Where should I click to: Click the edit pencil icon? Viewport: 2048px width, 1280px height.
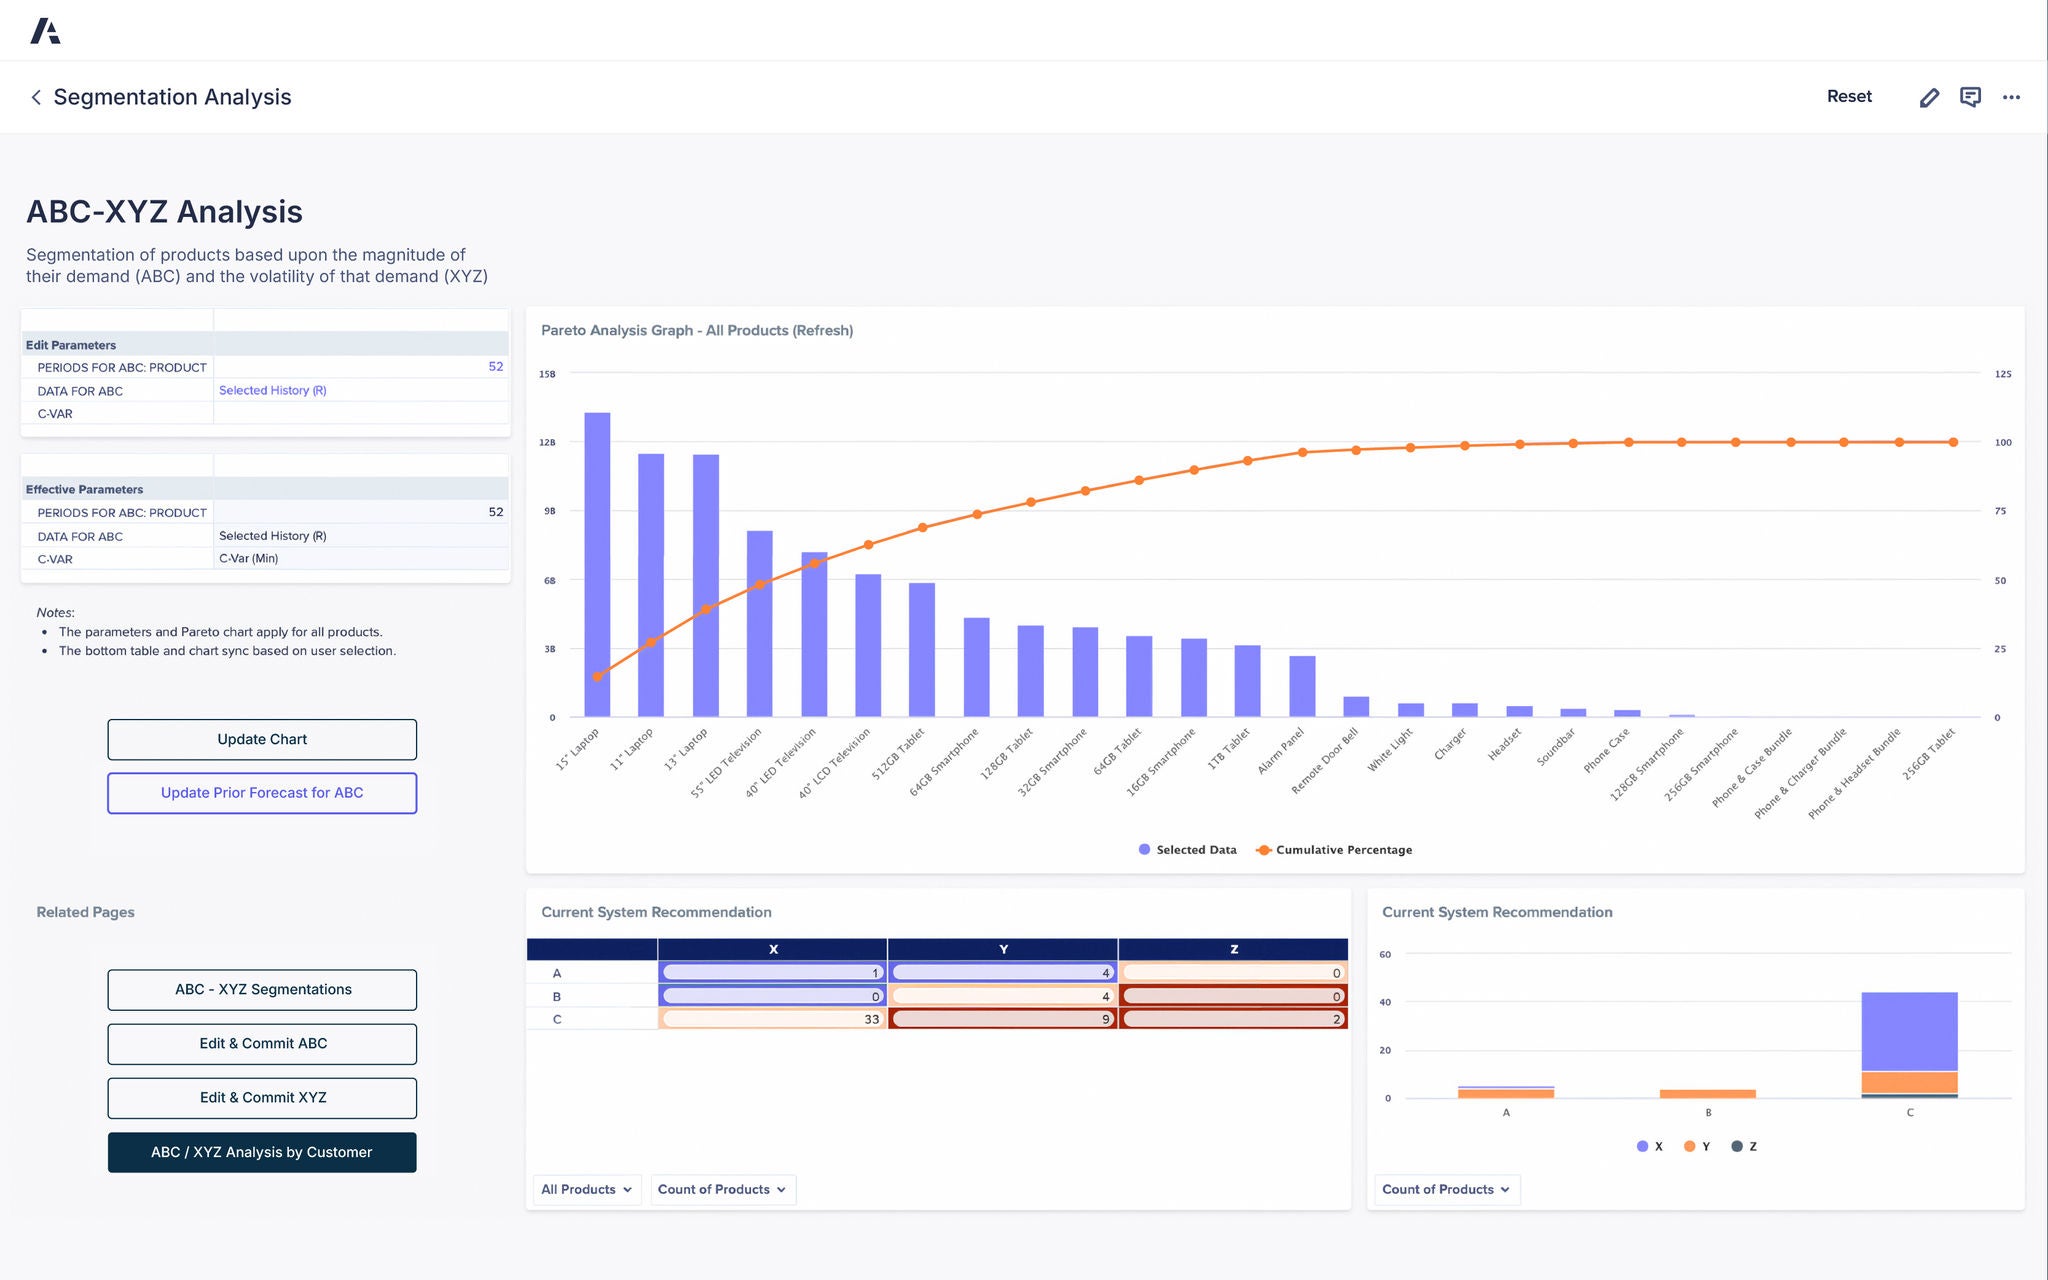pos(1929,96)
